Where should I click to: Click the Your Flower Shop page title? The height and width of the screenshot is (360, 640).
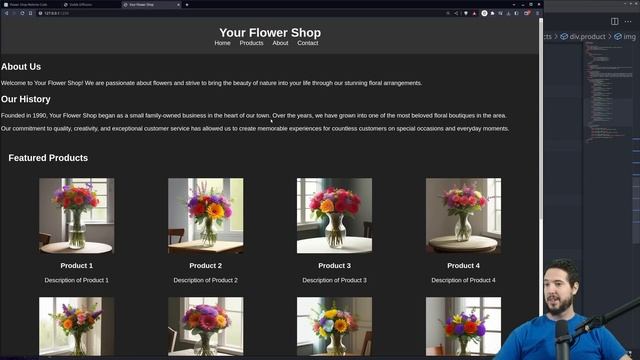270,32
